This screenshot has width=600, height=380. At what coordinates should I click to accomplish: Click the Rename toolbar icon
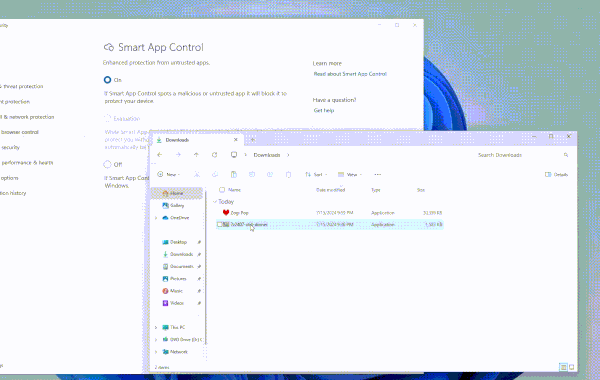coord(252,175)
